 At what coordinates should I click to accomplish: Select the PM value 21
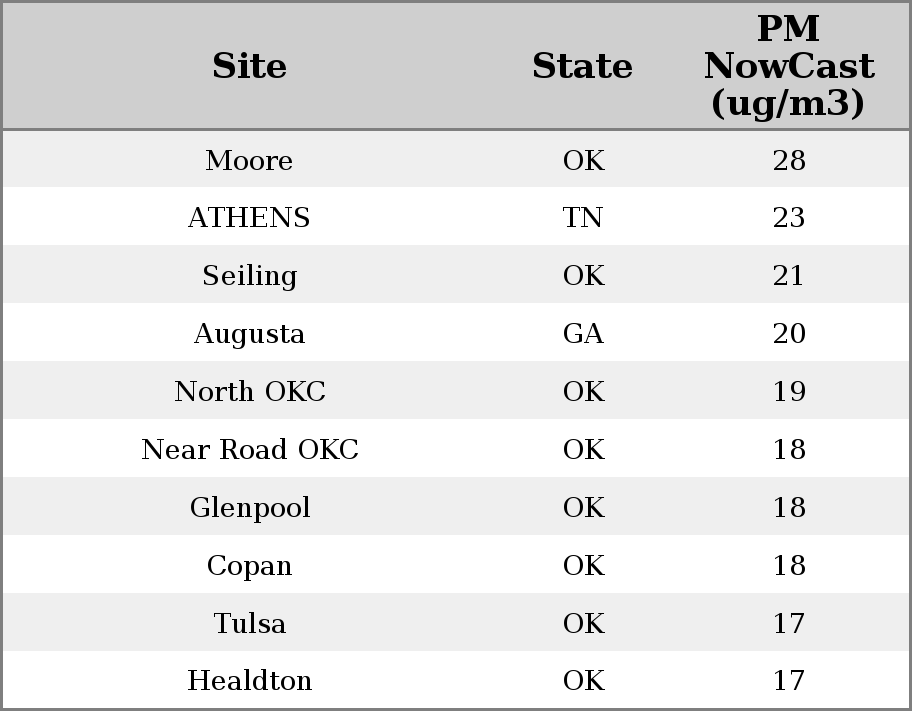point(789,276)
